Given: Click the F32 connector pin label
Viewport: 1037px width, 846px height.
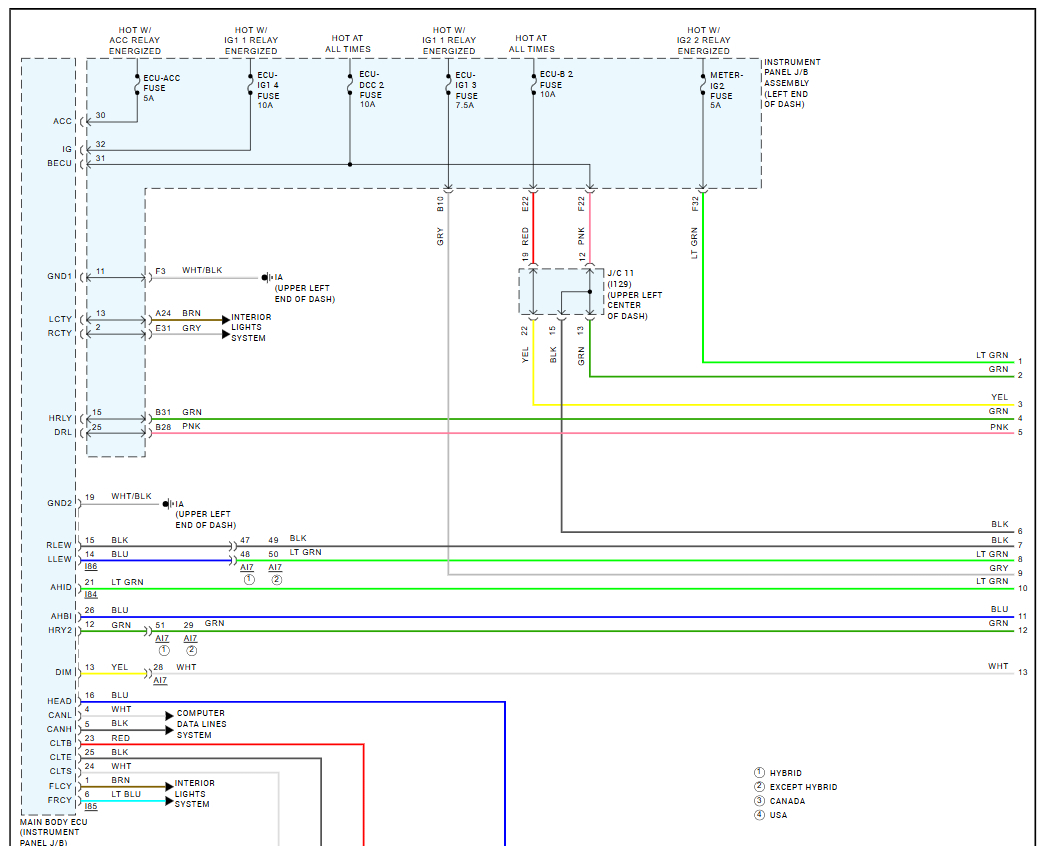Looking at the screenshot, I should (695, 204).
